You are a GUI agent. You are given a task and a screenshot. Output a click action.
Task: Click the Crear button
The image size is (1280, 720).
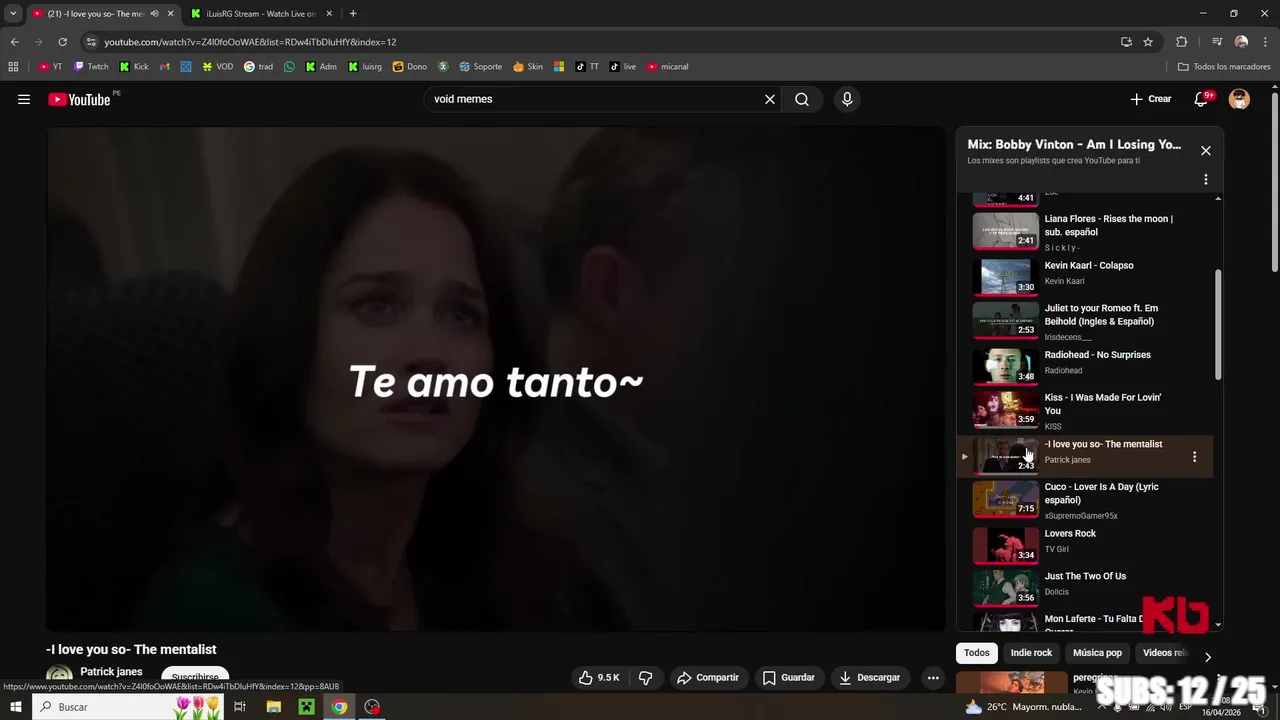(x=1150, y=99)
